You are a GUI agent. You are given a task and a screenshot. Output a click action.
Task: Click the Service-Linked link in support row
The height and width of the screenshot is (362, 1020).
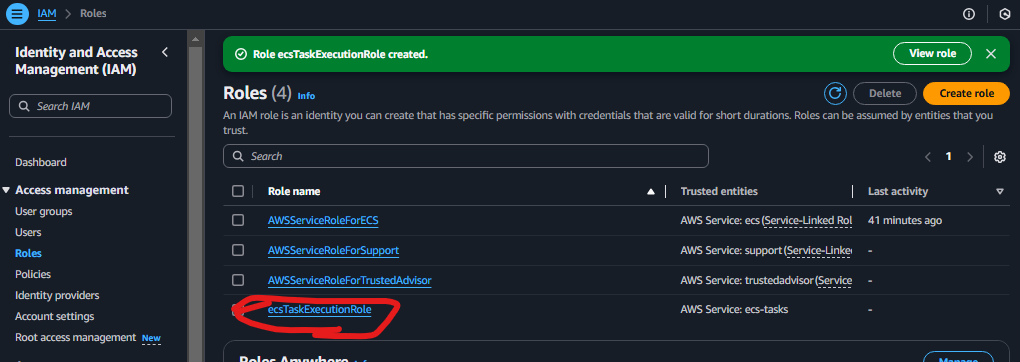(x=819, y=250)
